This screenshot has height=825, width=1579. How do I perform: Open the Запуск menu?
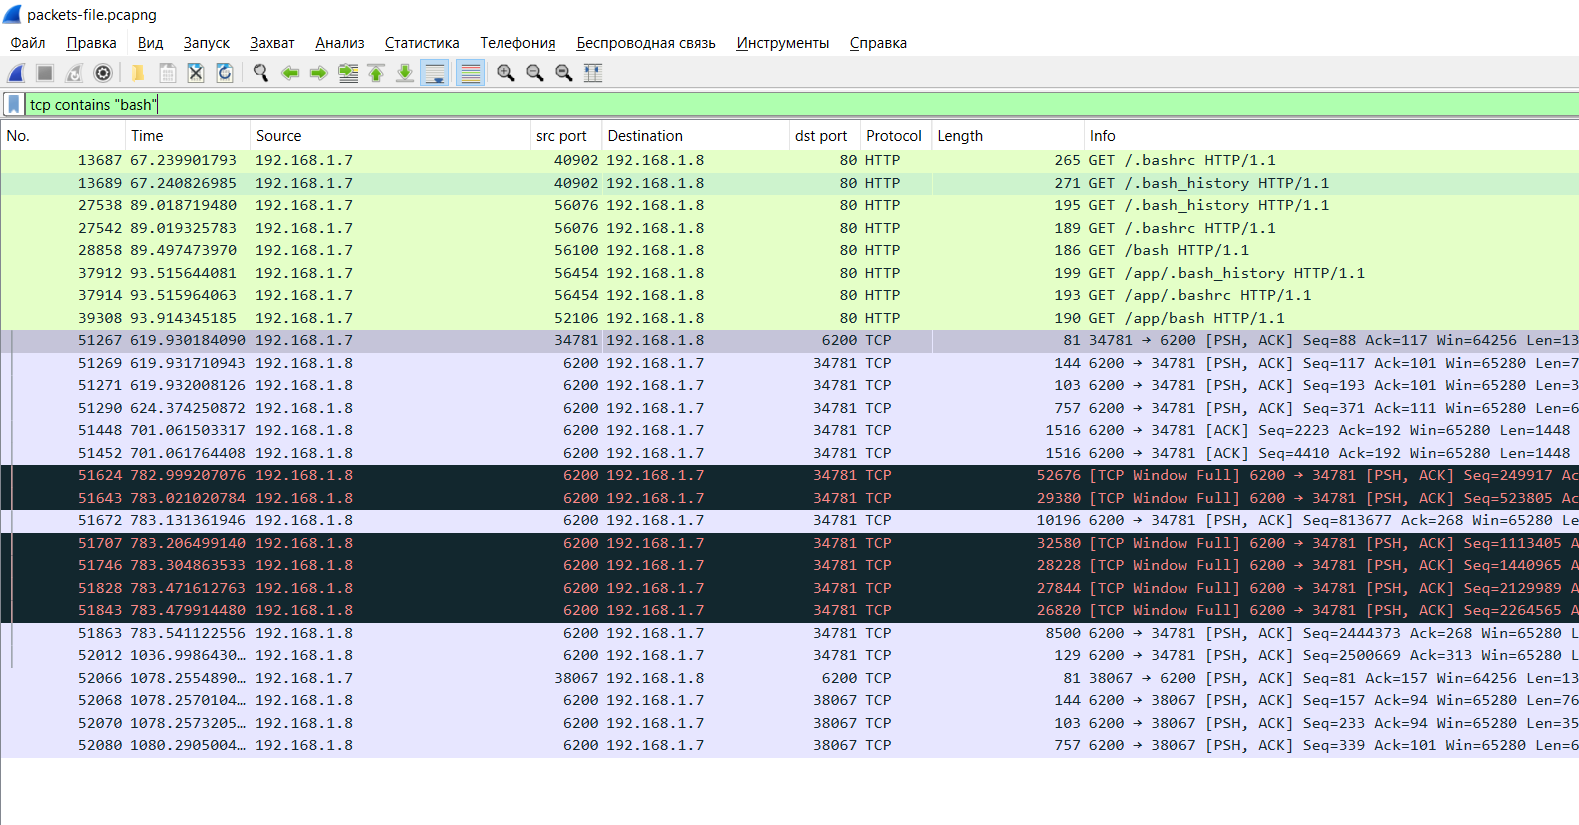pyautogui.click(x=207, y=43)
